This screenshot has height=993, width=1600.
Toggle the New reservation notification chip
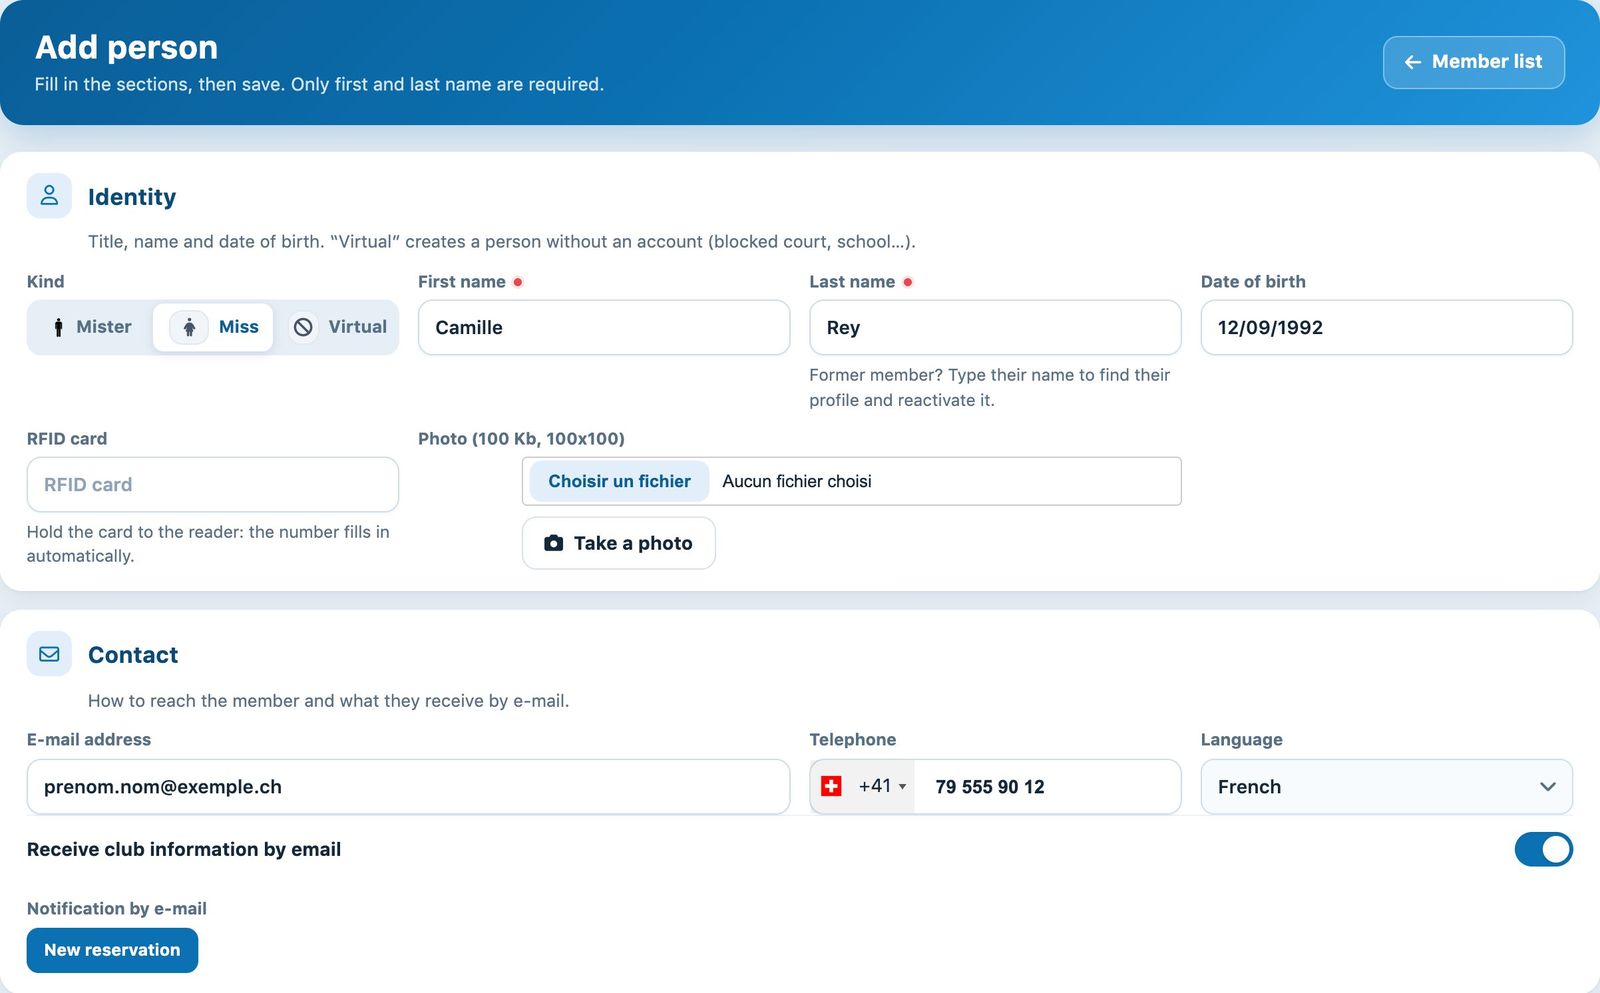coord(112,950)
